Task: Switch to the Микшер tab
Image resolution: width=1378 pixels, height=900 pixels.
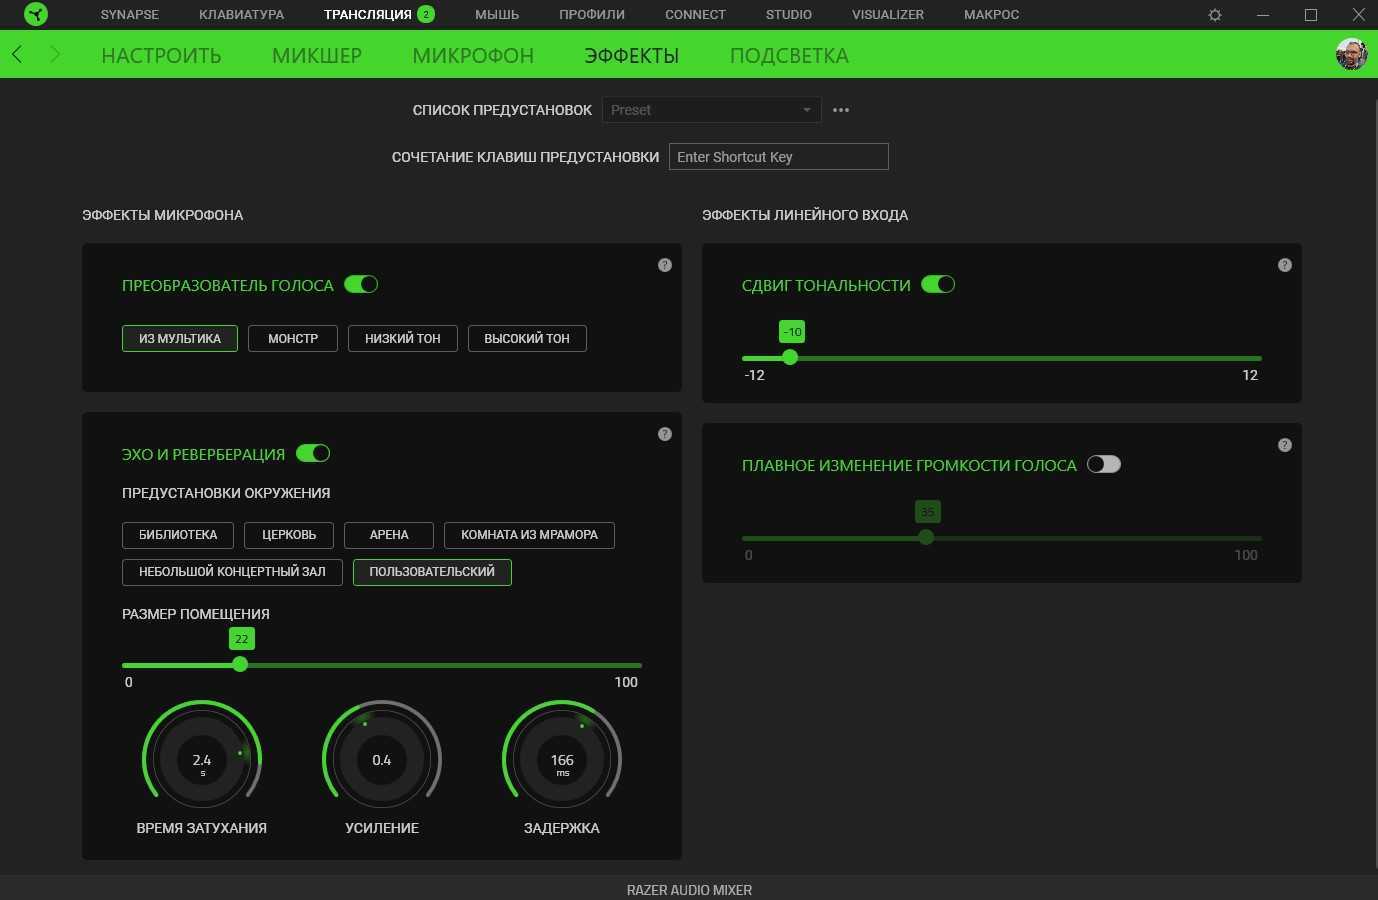Action: (x=317, y=56)
